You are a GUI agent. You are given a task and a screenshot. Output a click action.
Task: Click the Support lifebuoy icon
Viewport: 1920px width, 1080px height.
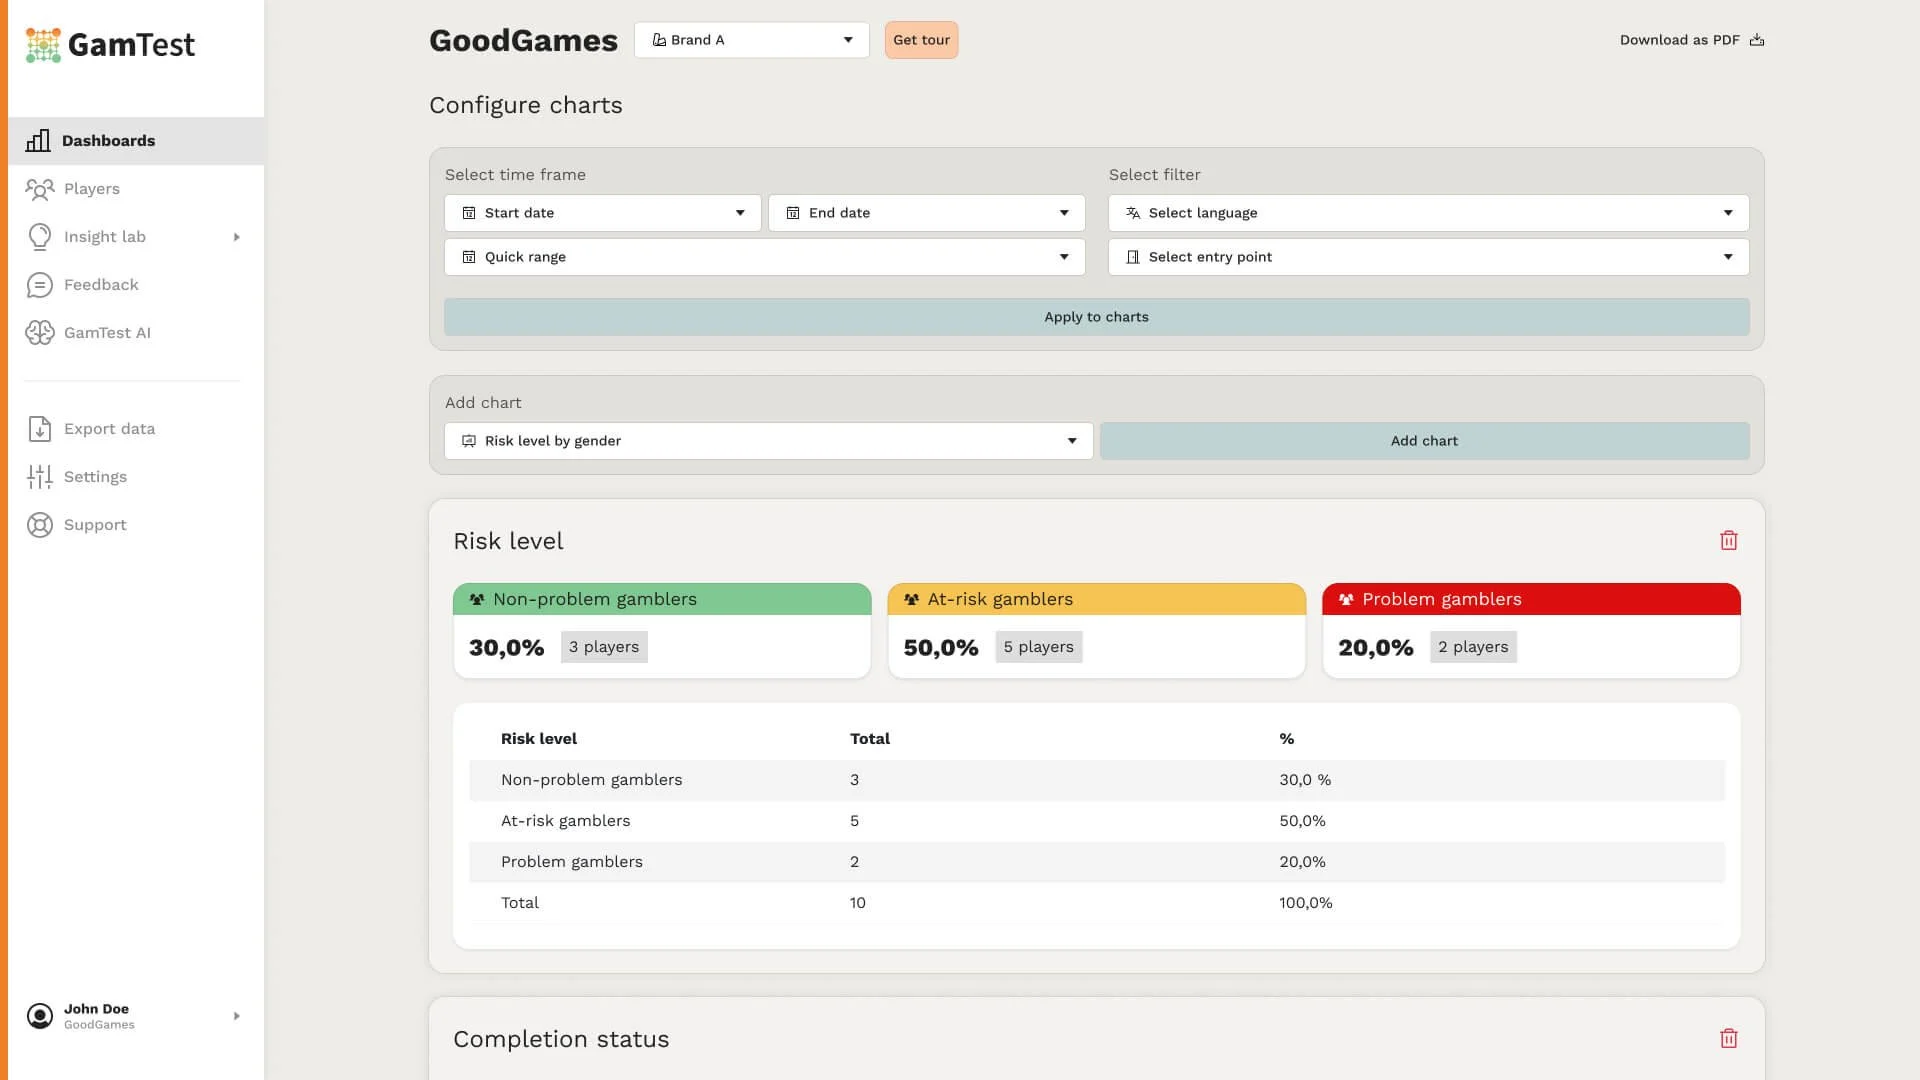(40, 525)
